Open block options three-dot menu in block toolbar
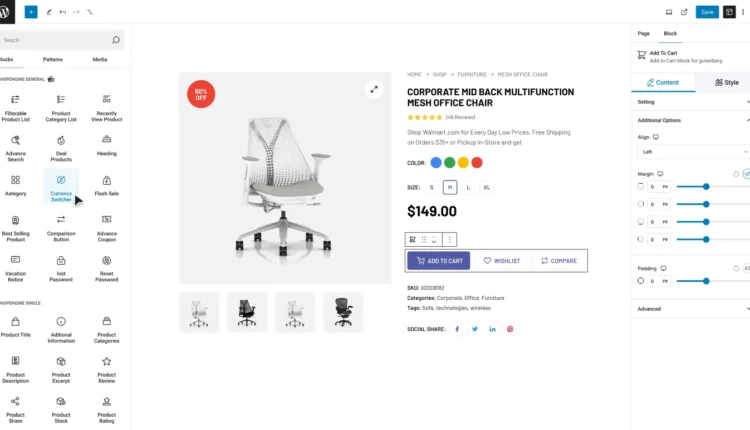This screenshot has width=750, height=430. tap(449, 239)
